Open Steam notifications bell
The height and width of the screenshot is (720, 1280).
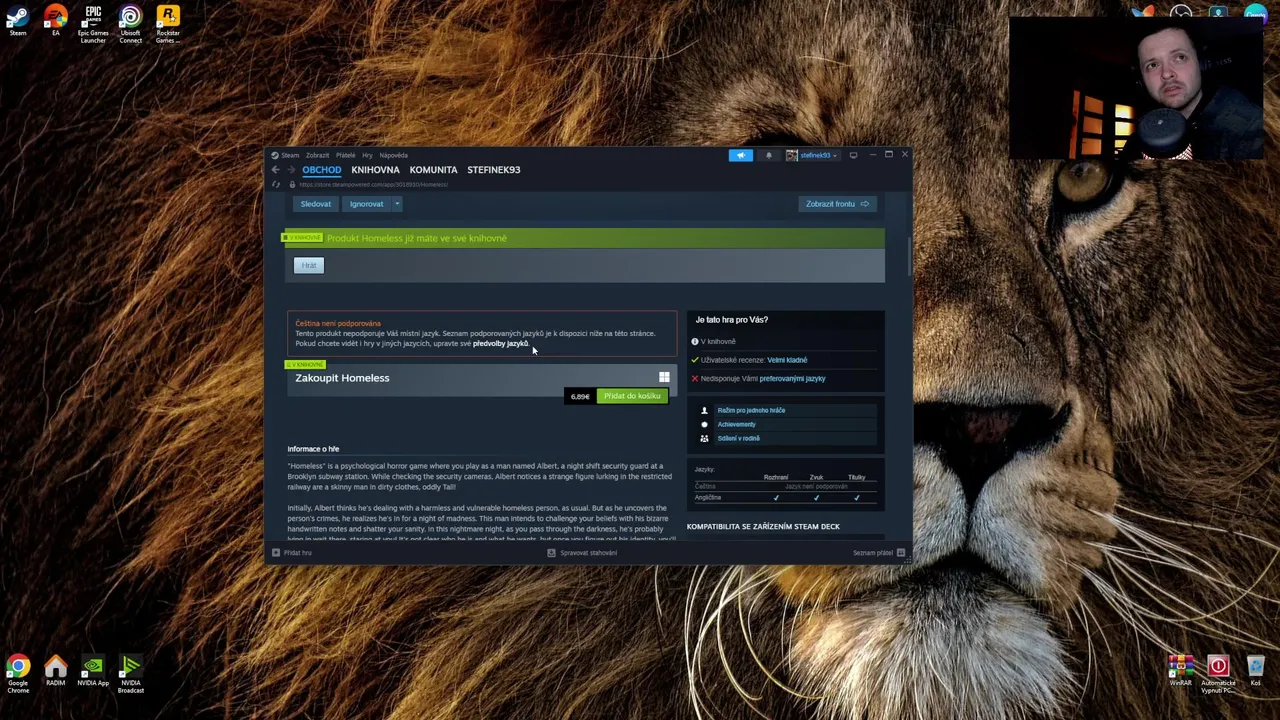coord(769,155)
